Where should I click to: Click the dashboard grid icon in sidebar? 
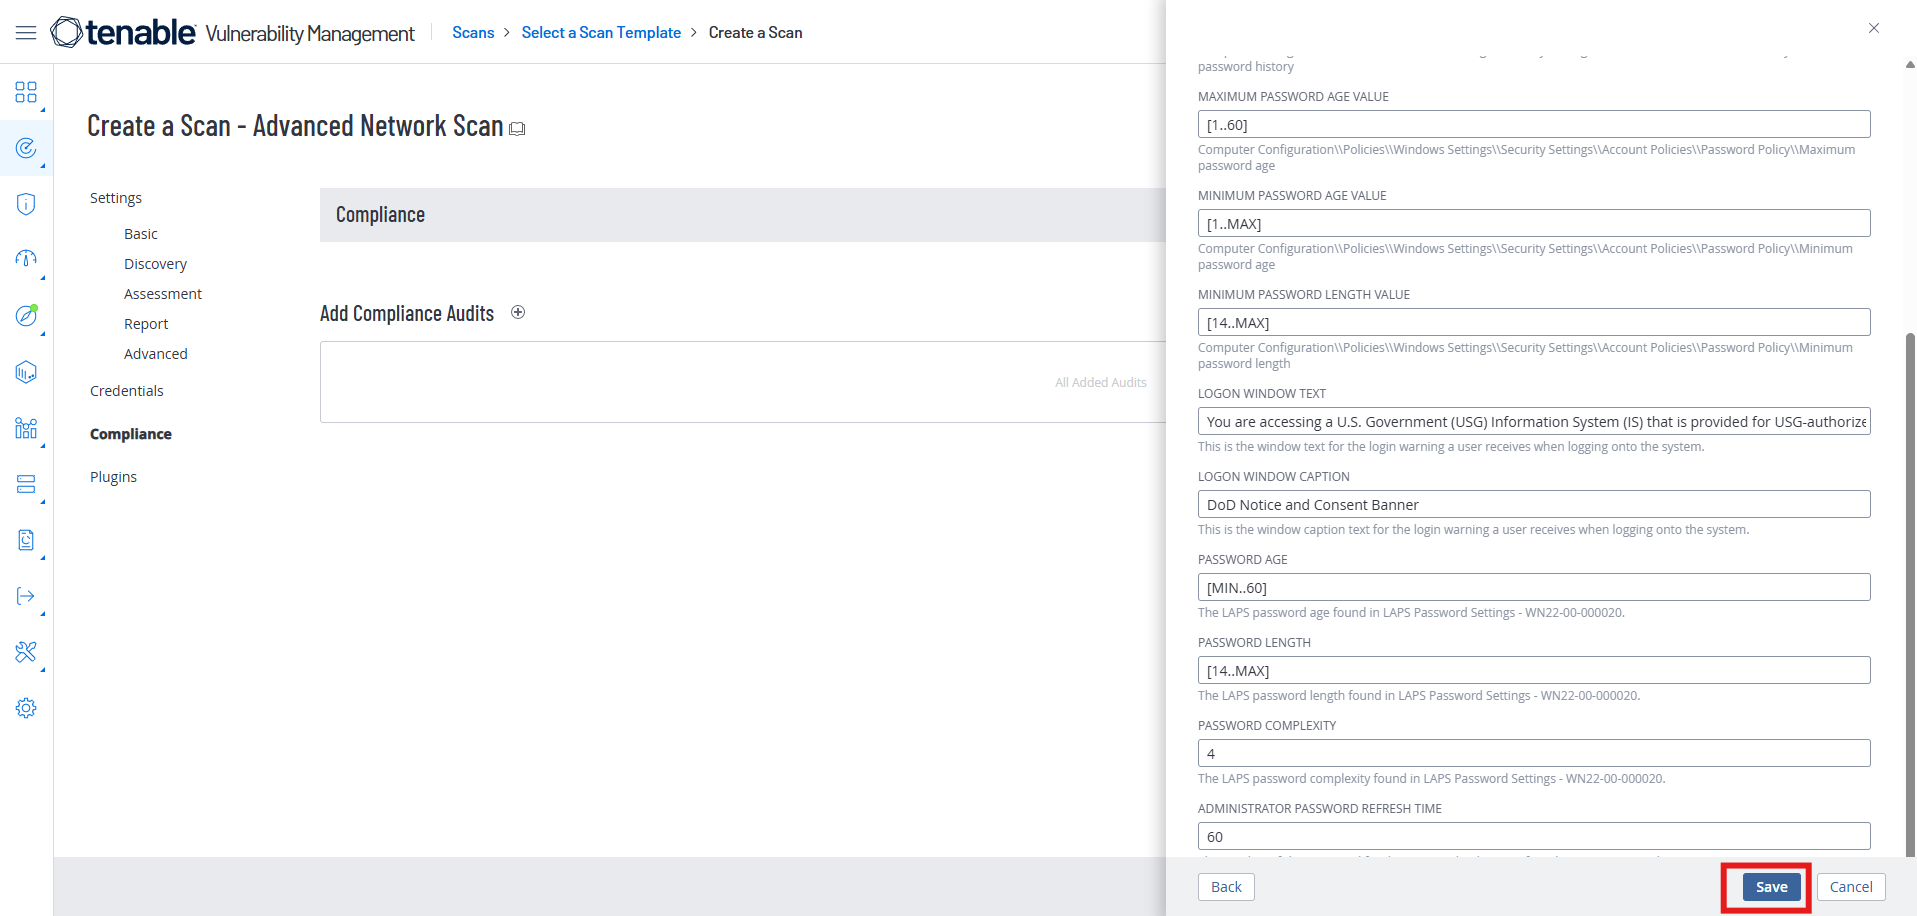click(x=26, y=93)
